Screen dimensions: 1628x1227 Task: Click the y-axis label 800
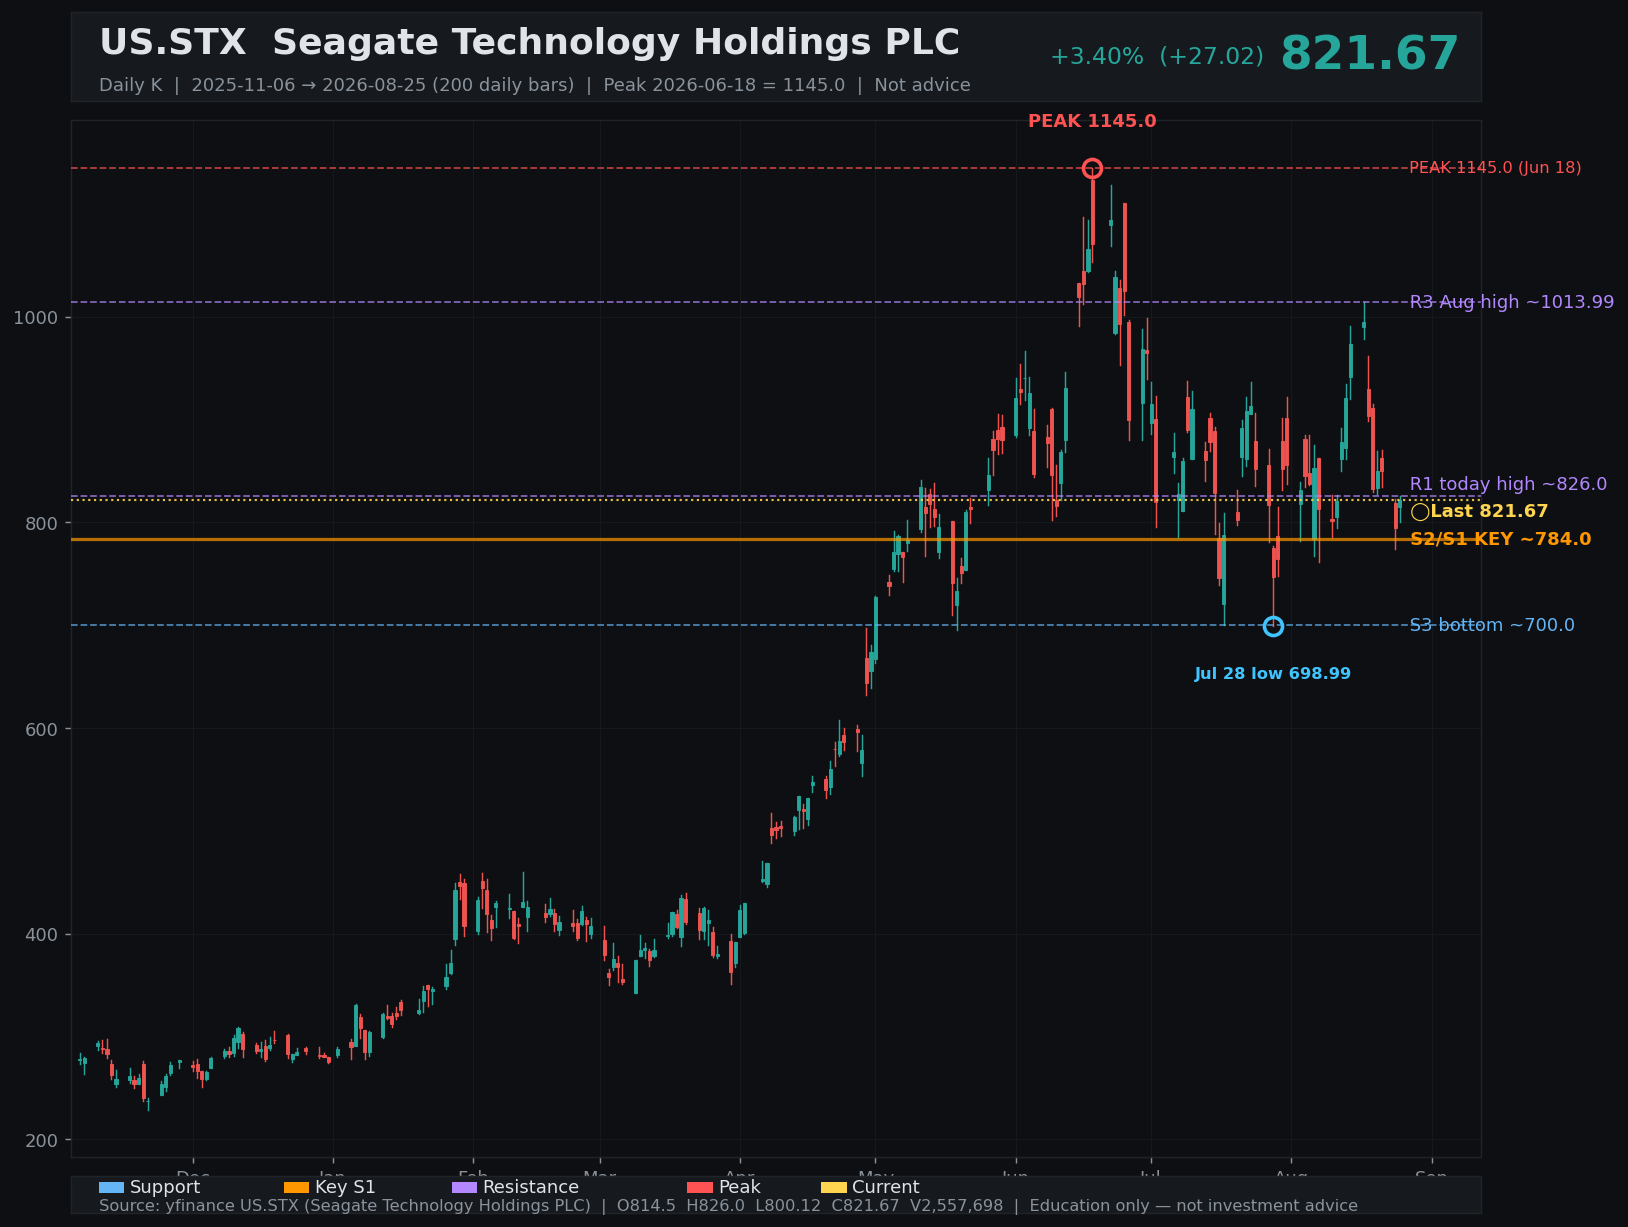41,523
